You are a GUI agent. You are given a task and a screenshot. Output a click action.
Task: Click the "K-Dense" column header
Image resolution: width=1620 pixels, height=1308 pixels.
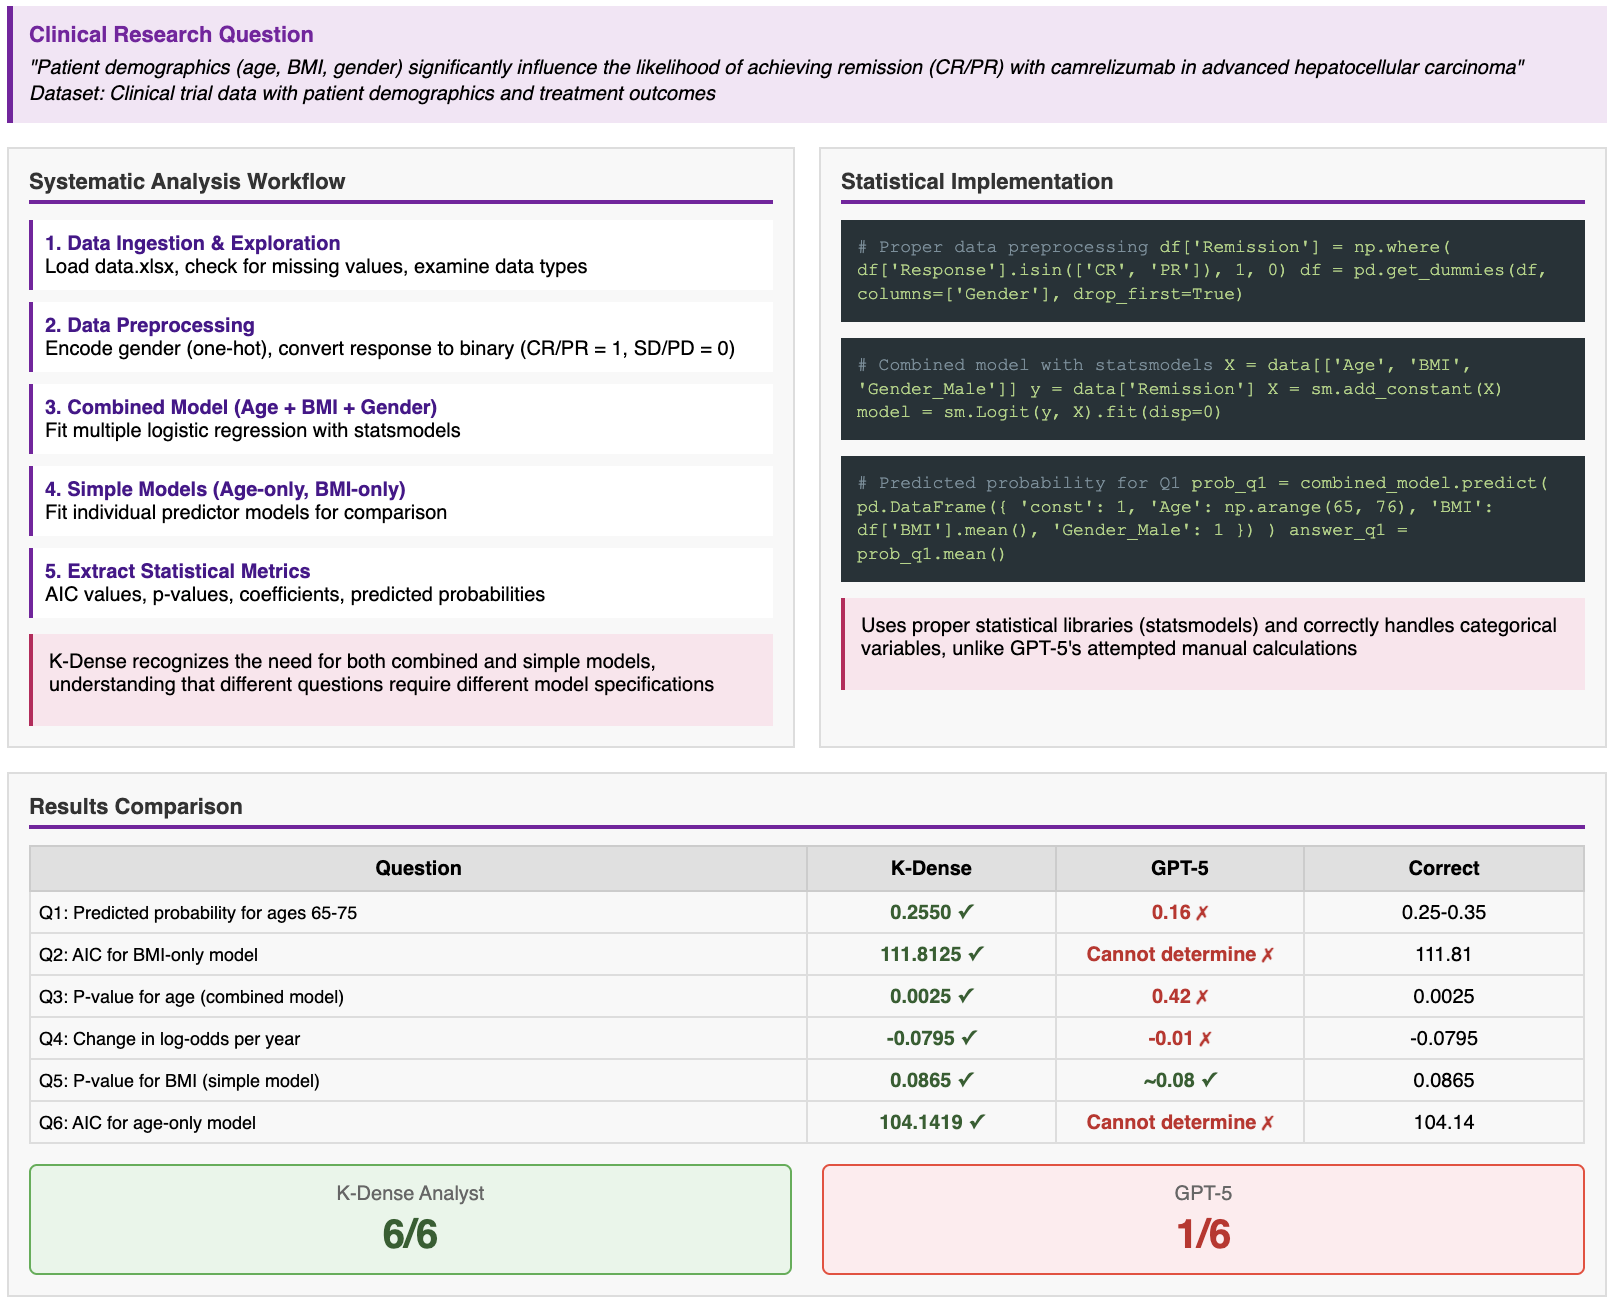(931, 868)
